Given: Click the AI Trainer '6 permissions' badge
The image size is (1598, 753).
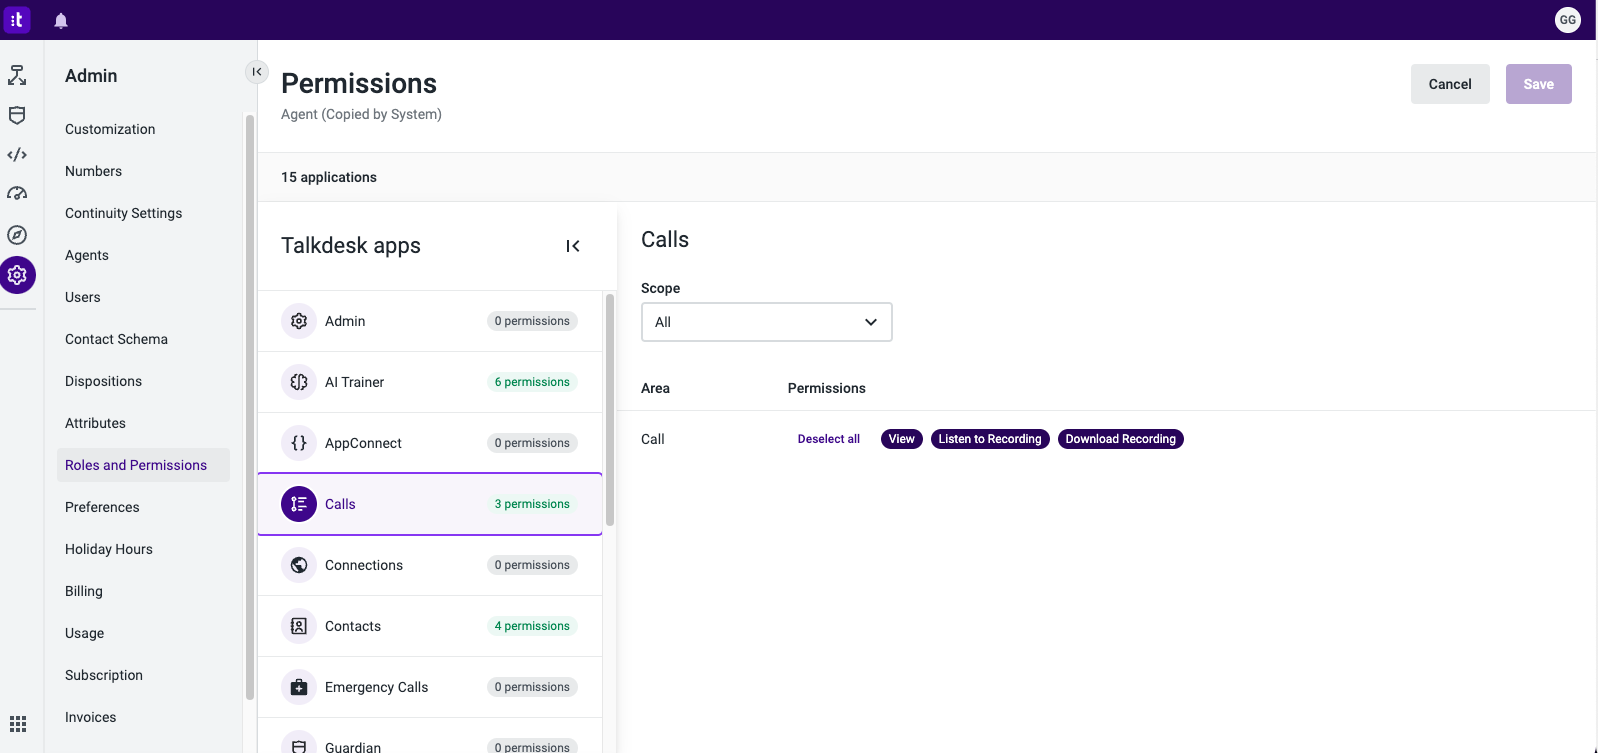Looking at the screenshot, I should pyautogui.click(x=532, y=382).
